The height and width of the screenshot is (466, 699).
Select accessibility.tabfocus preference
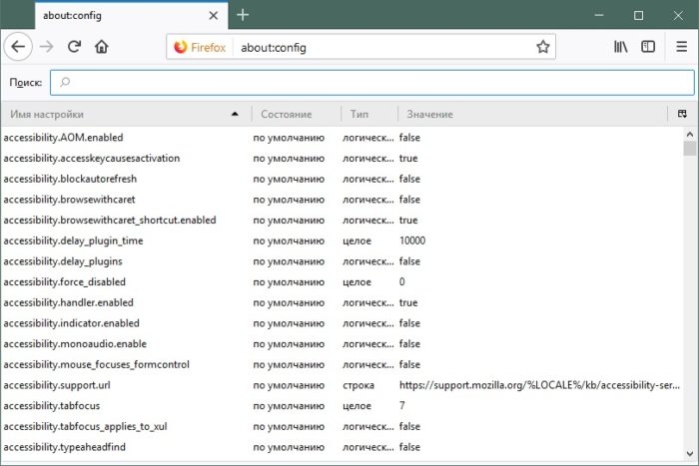pos(341,406)
